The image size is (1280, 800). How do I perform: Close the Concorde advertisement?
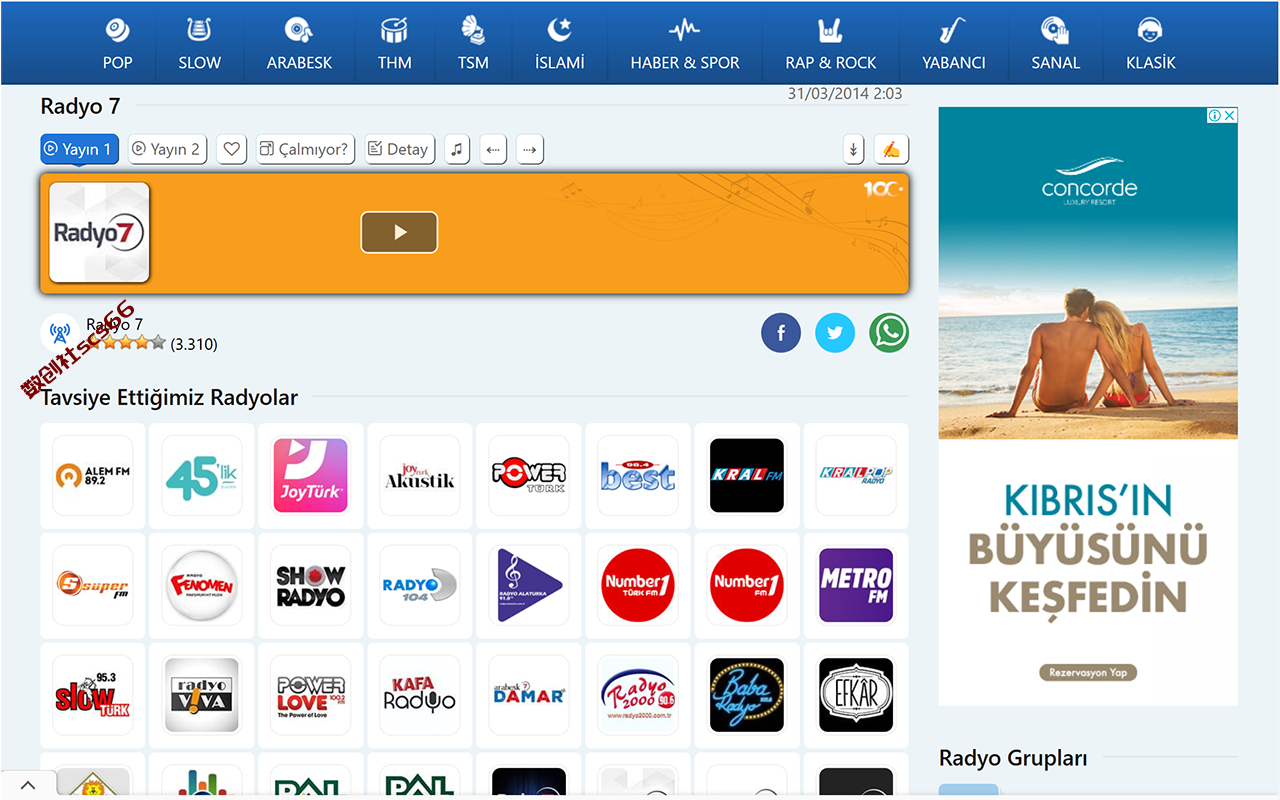click(1230, 116)
